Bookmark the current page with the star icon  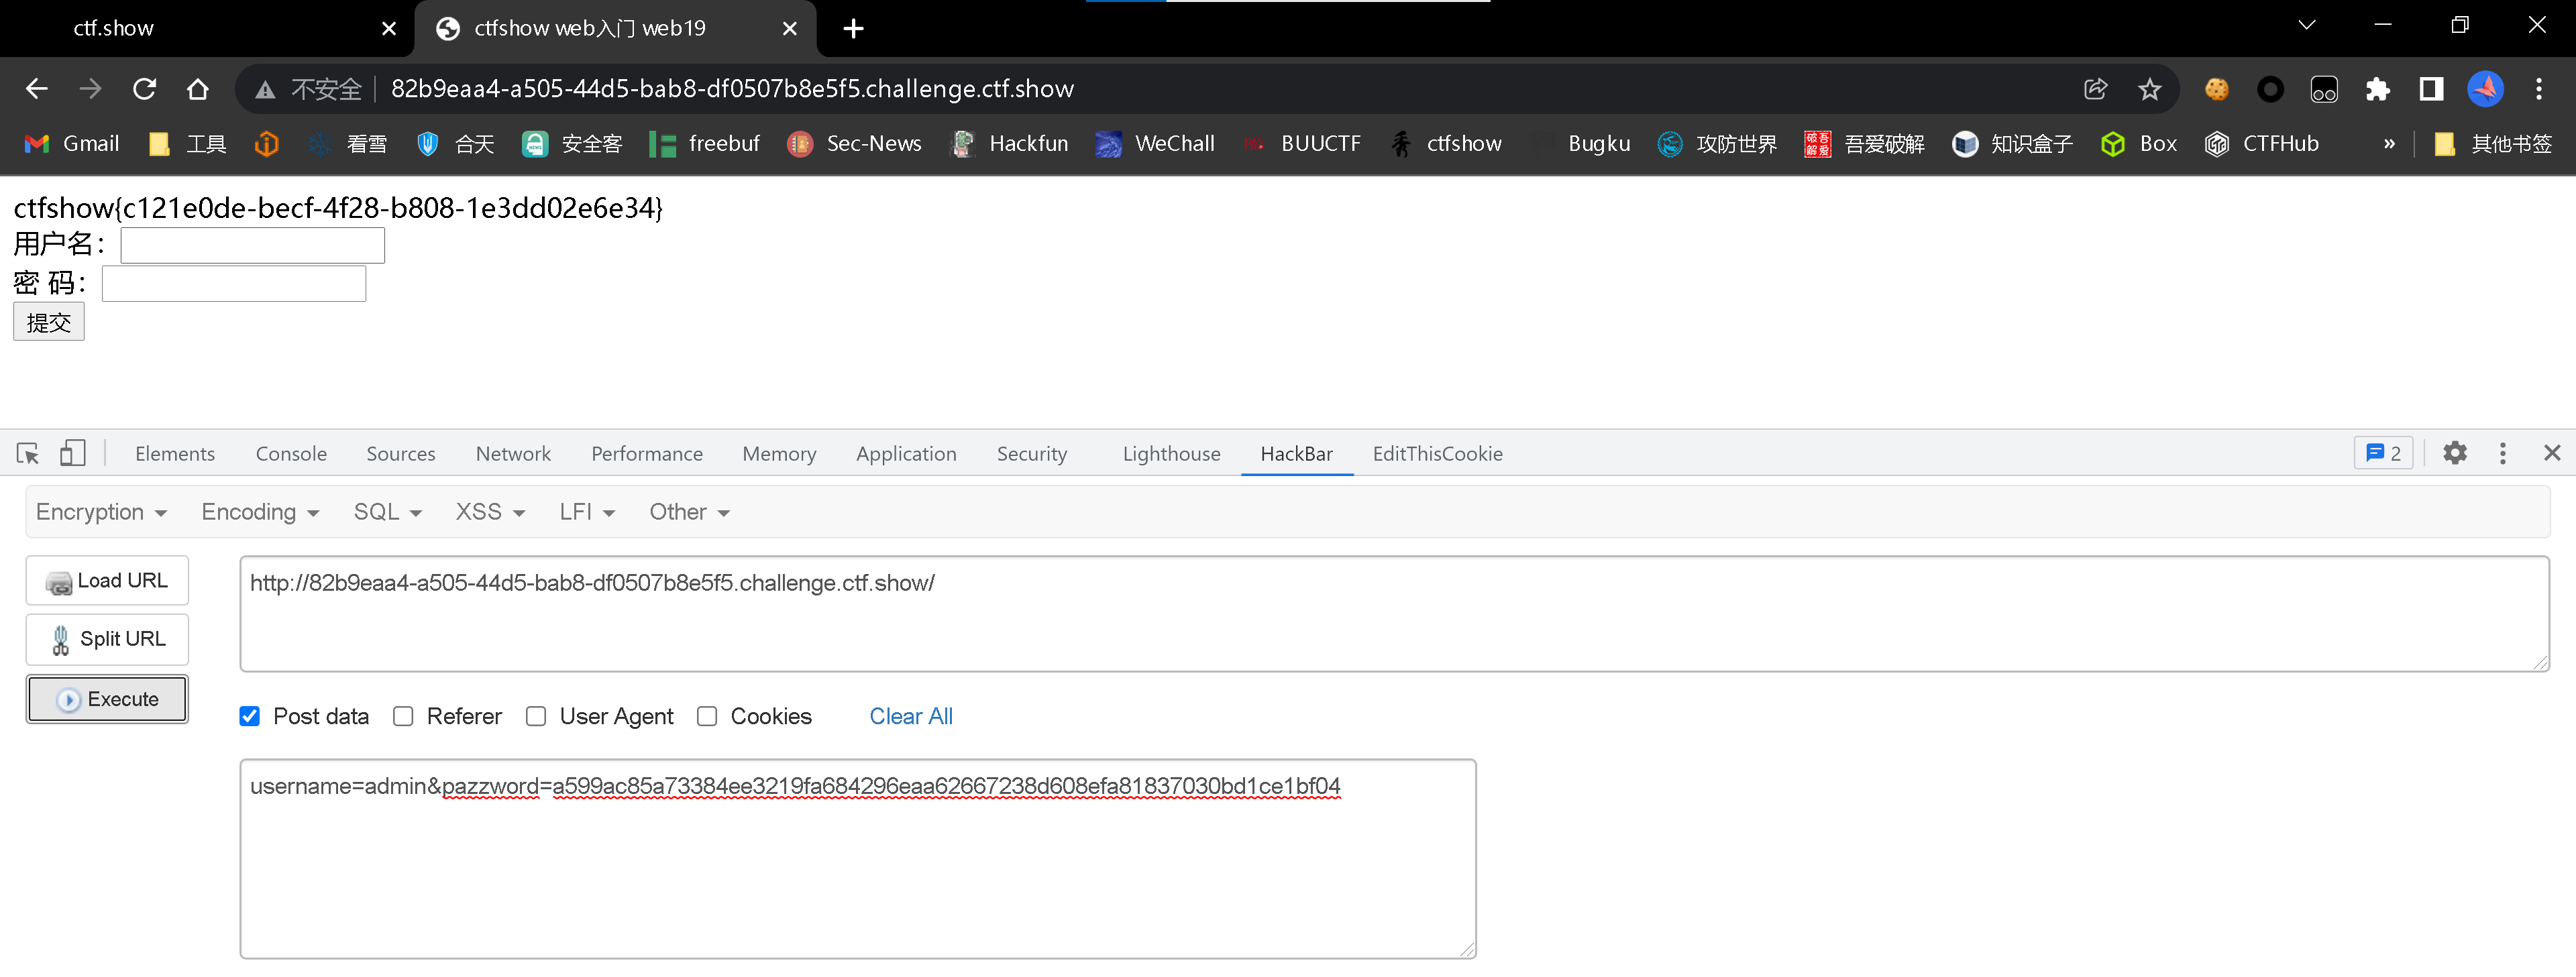(2150, 89)
